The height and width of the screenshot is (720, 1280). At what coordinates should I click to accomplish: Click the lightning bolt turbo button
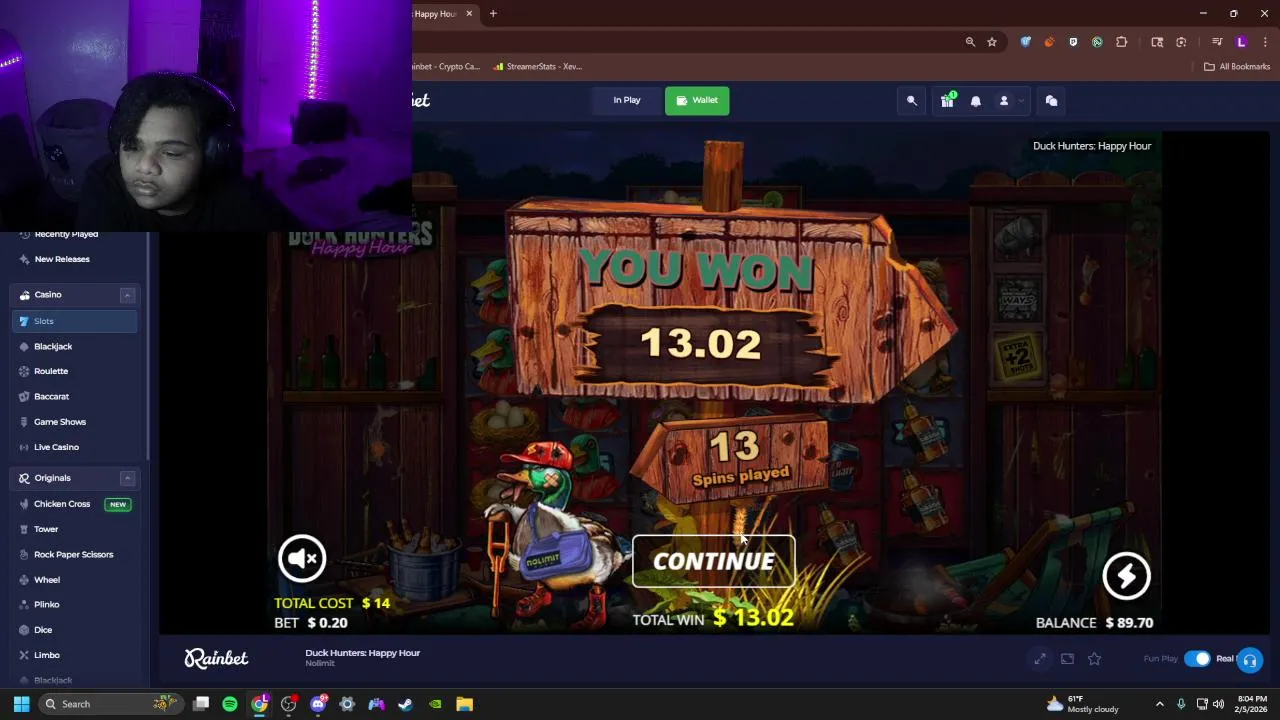1126,575
